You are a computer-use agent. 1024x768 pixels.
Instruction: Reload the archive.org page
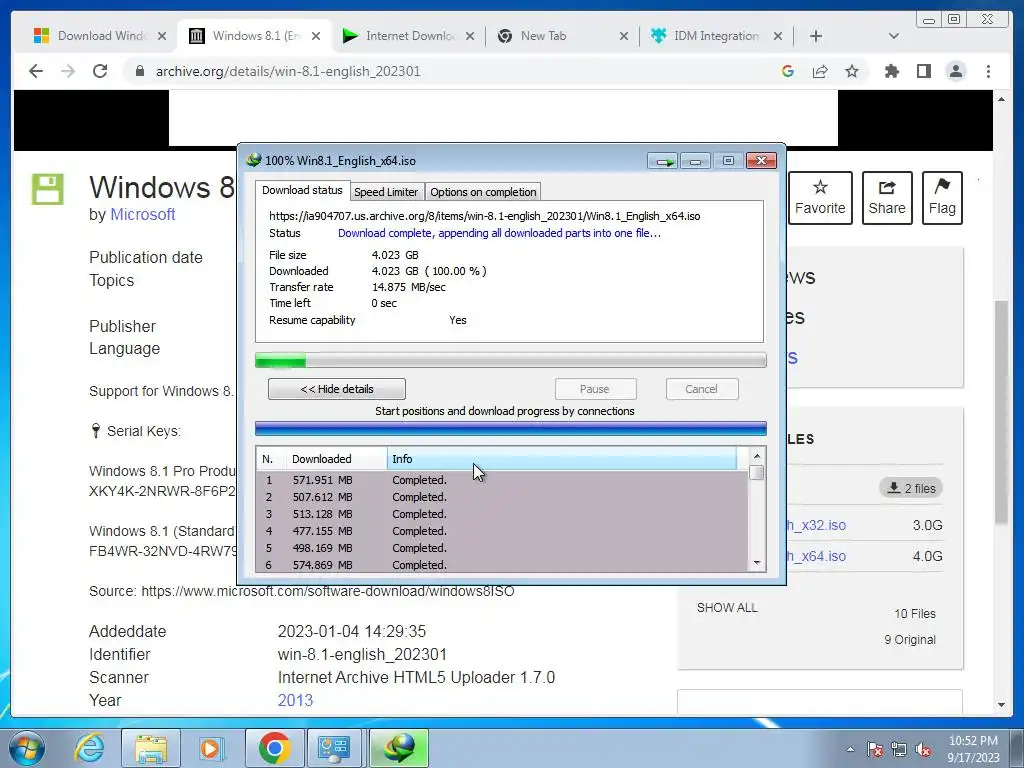tap(100, 71)
